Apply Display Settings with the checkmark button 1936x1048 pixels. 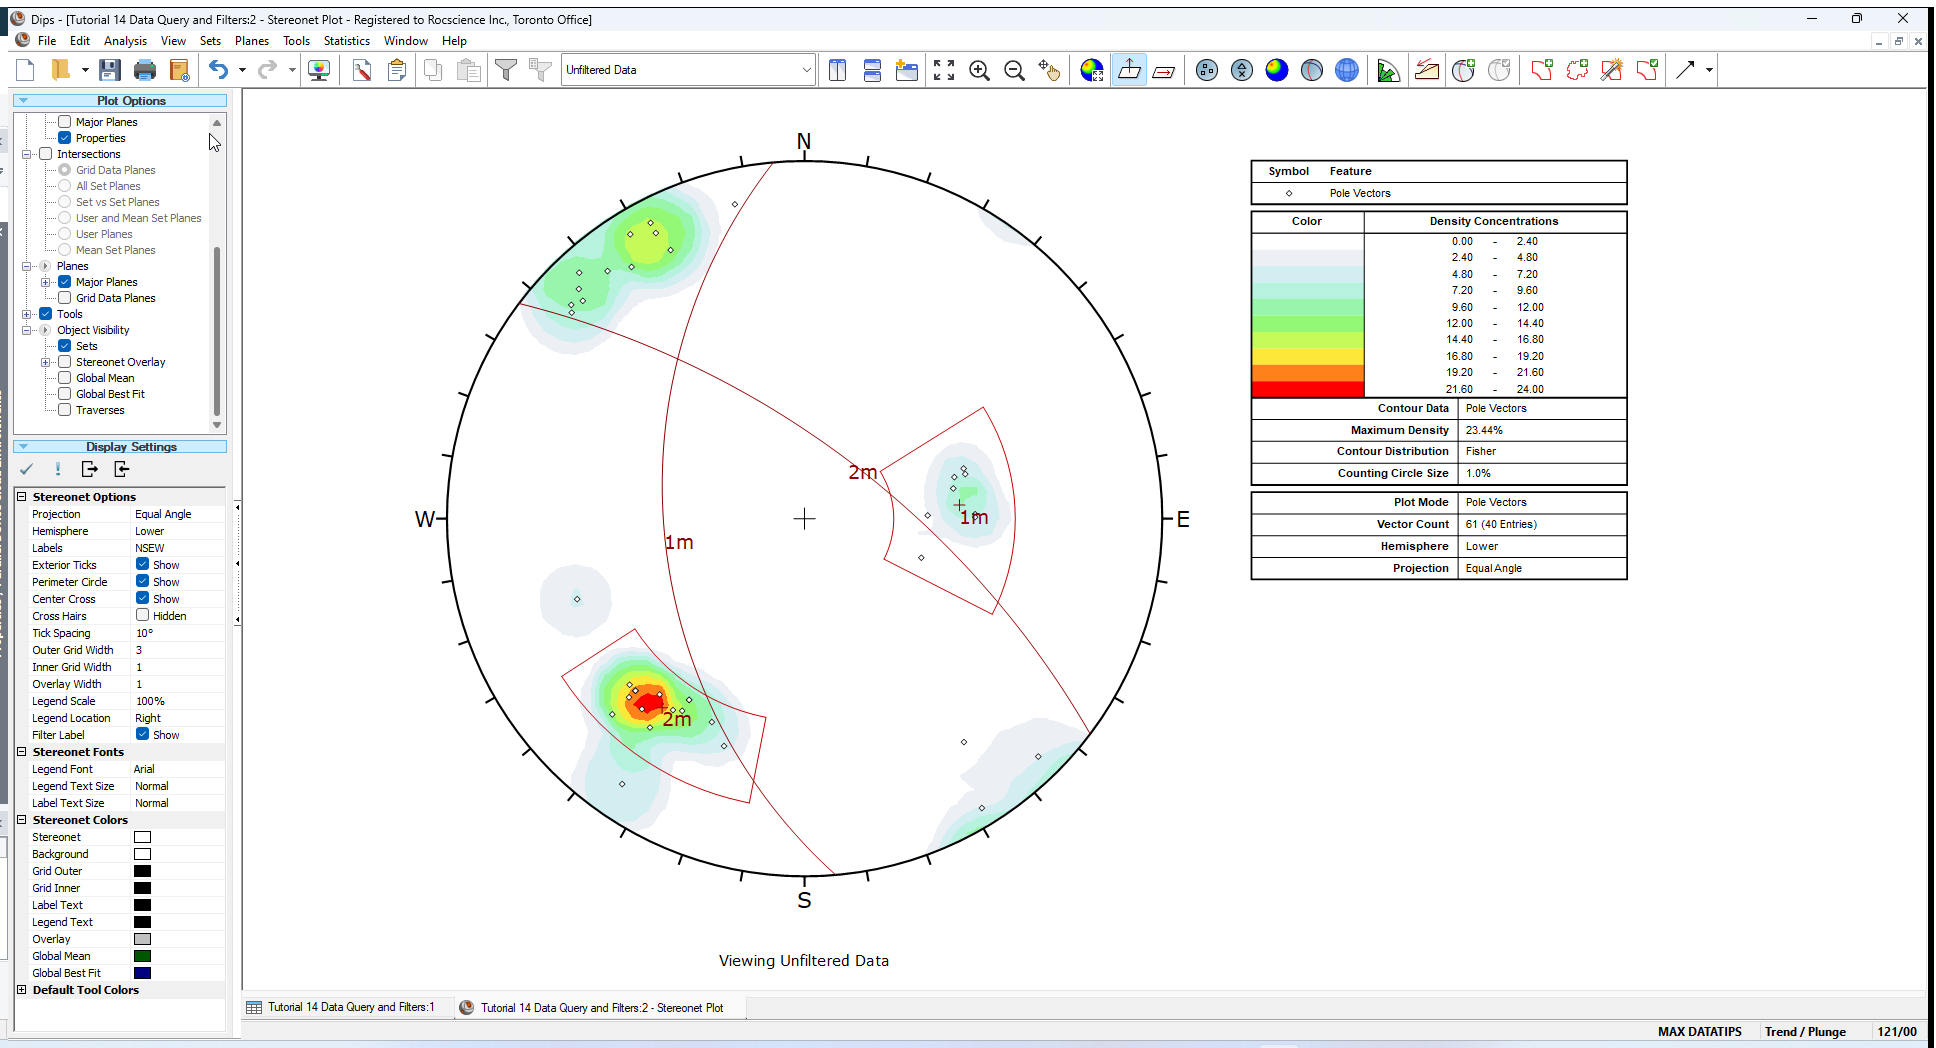pyautogui.click(x=26, y=469)
